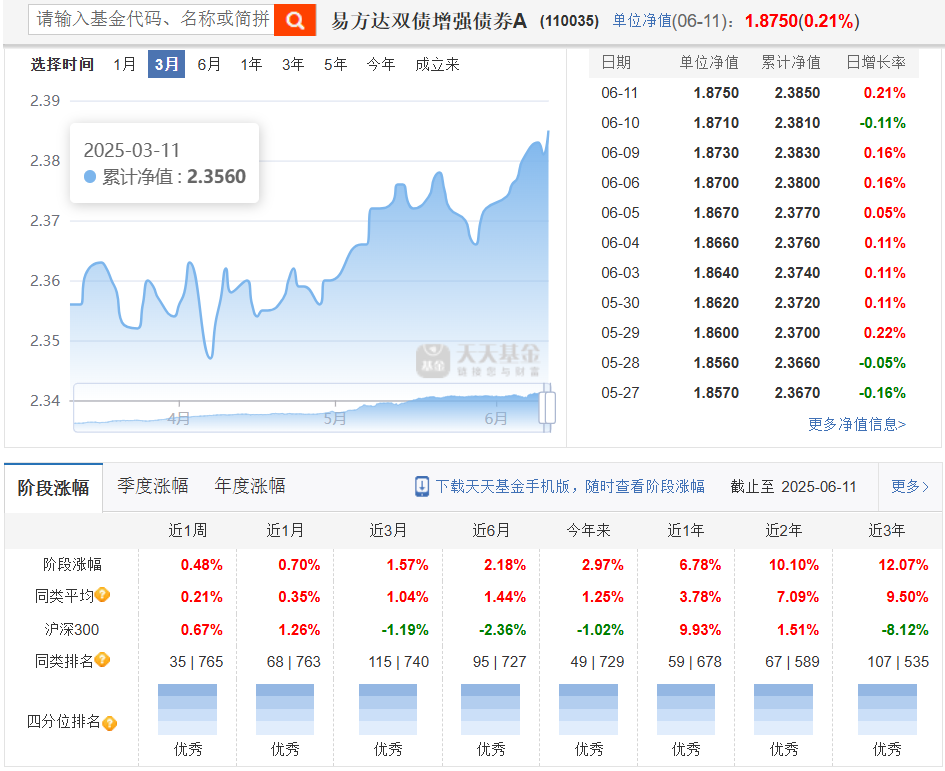Select the 3月 time range
The image size is (945, 771).
pos(166,64)
